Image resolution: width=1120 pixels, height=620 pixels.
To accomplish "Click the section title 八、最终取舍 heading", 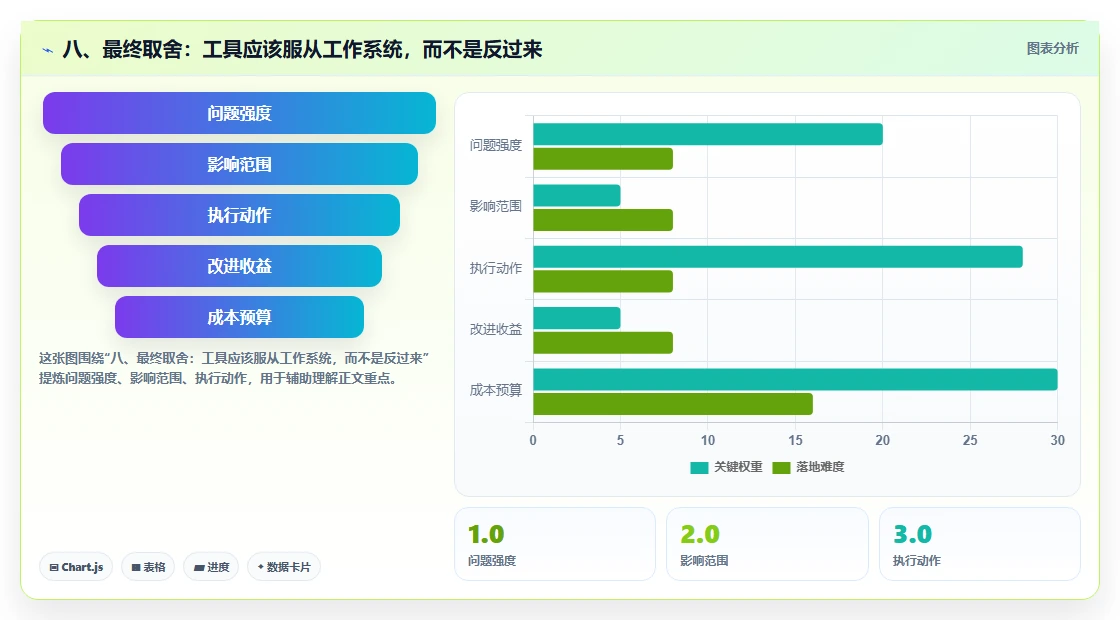I will click(x=302, y=50).
